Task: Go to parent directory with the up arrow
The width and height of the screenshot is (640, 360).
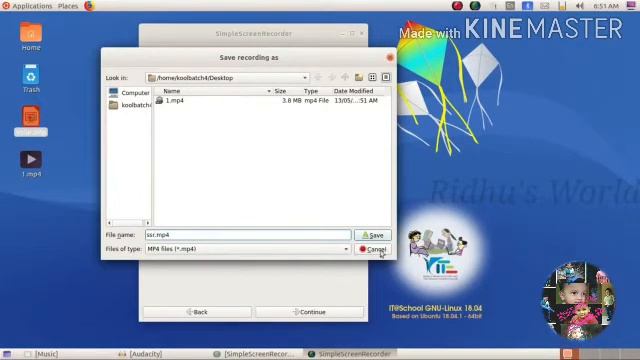Action: (345, 77)
